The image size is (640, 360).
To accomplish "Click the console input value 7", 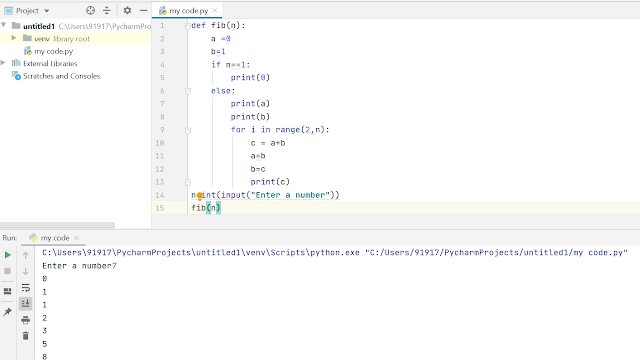I will [114, 266].
